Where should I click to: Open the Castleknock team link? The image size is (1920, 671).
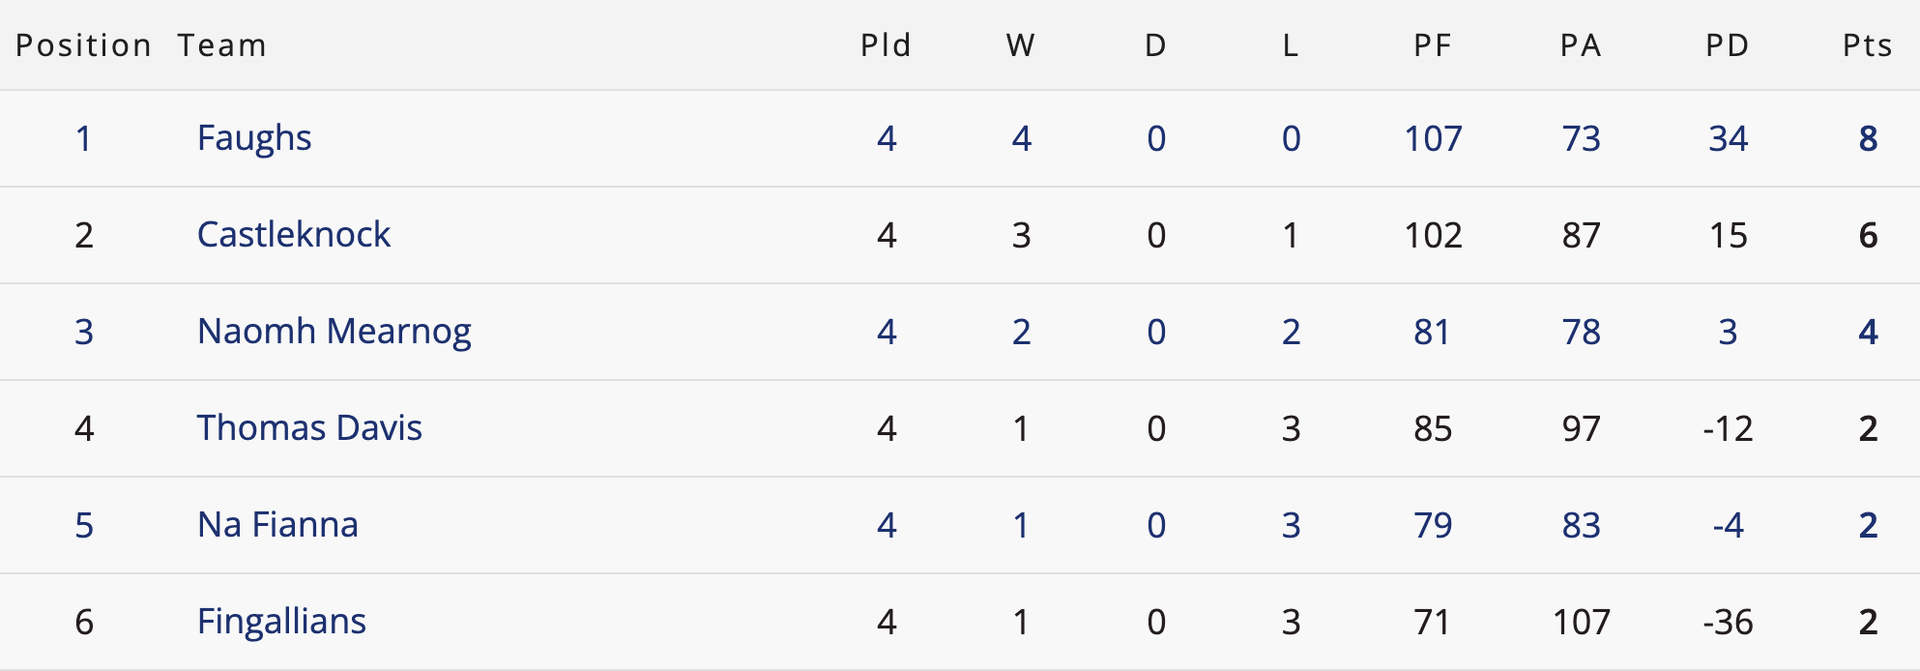tap(293, 235)
